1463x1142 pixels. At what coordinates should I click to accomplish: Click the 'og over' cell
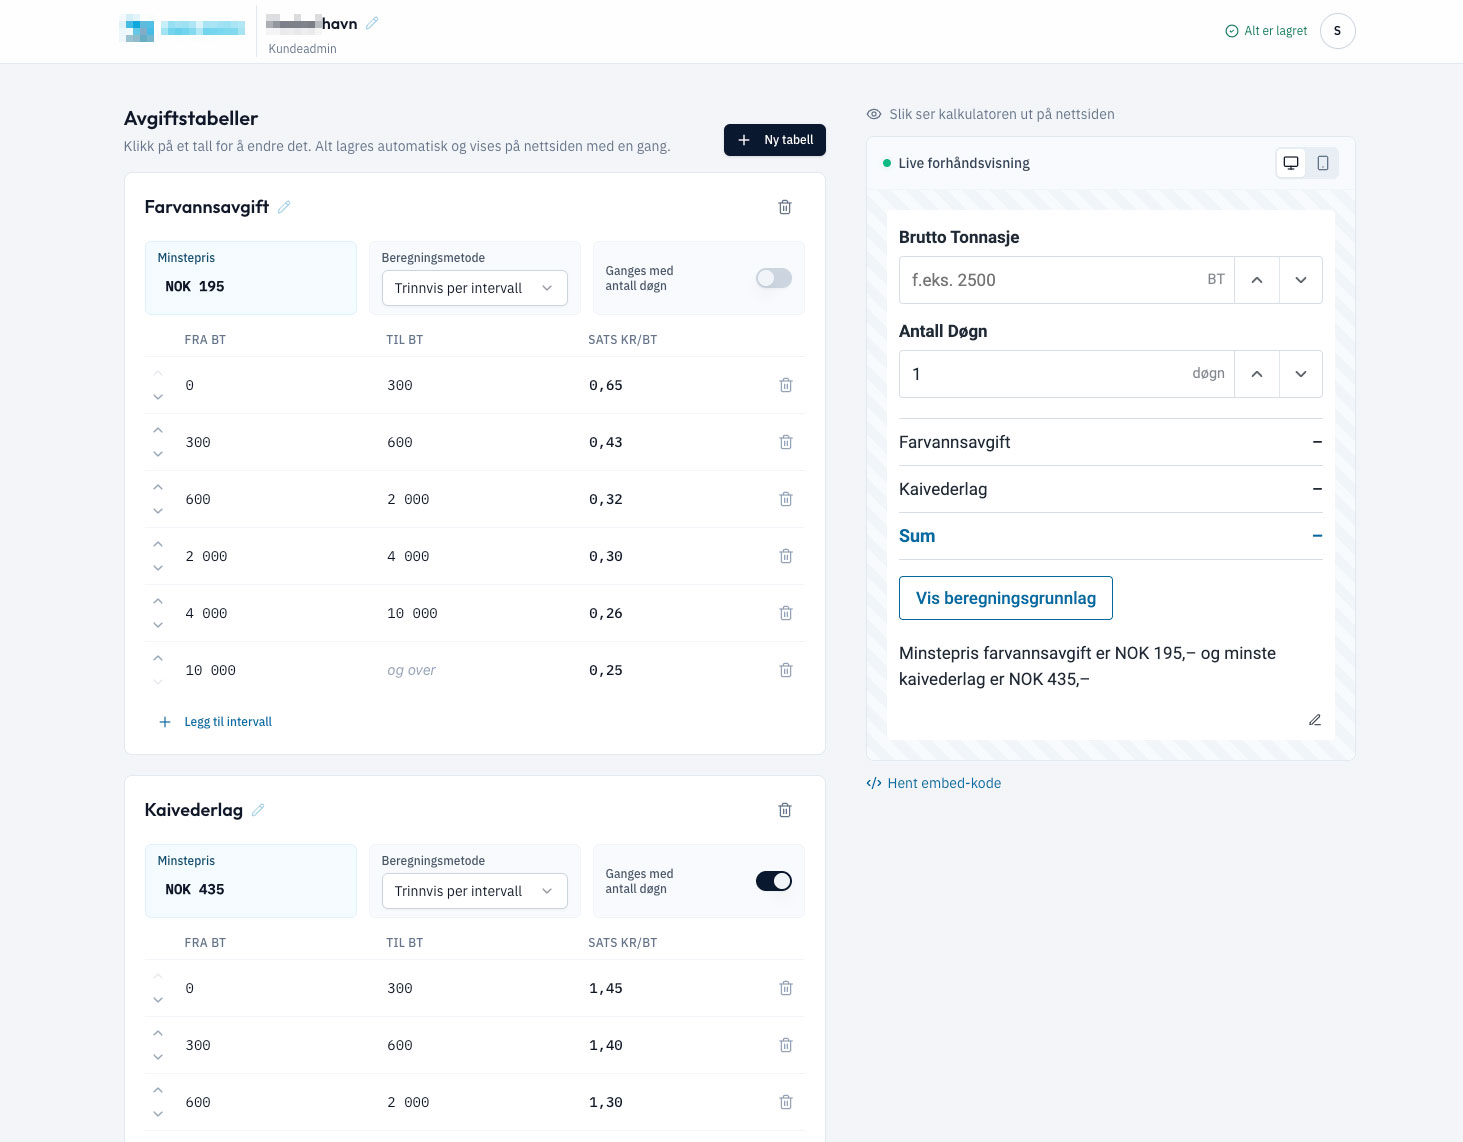point(411,670)
